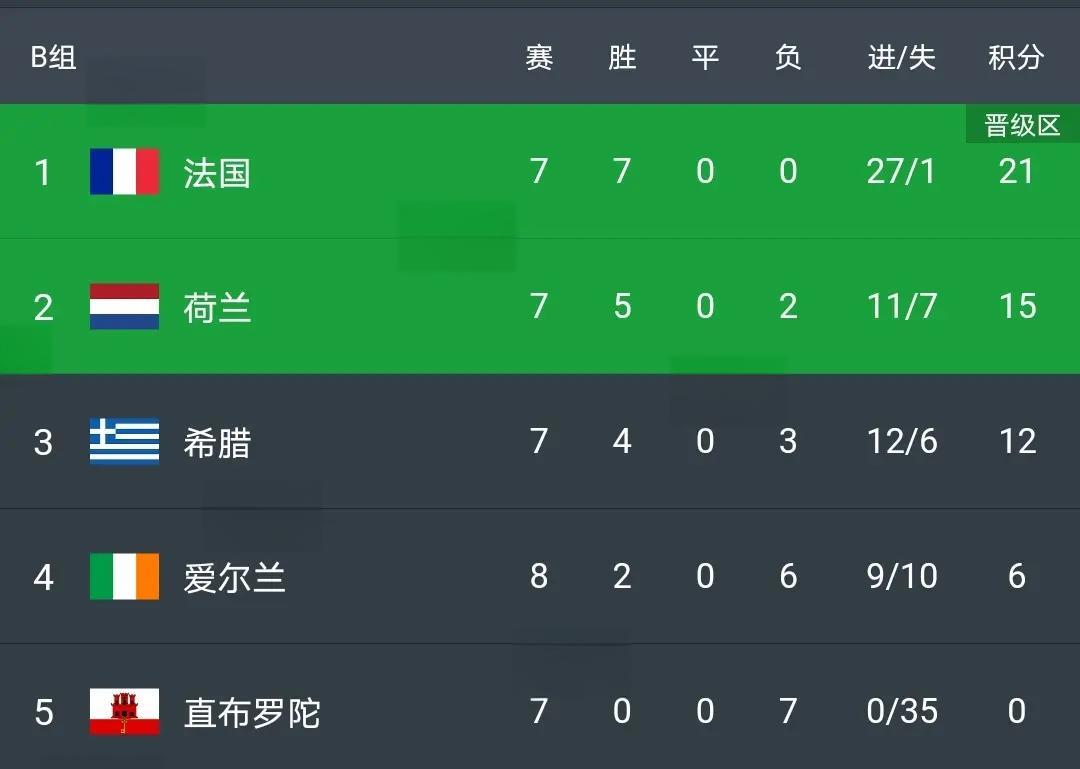
Task: Open the 法国 team page
Action: pyautogui.click(x=216, y=173)
